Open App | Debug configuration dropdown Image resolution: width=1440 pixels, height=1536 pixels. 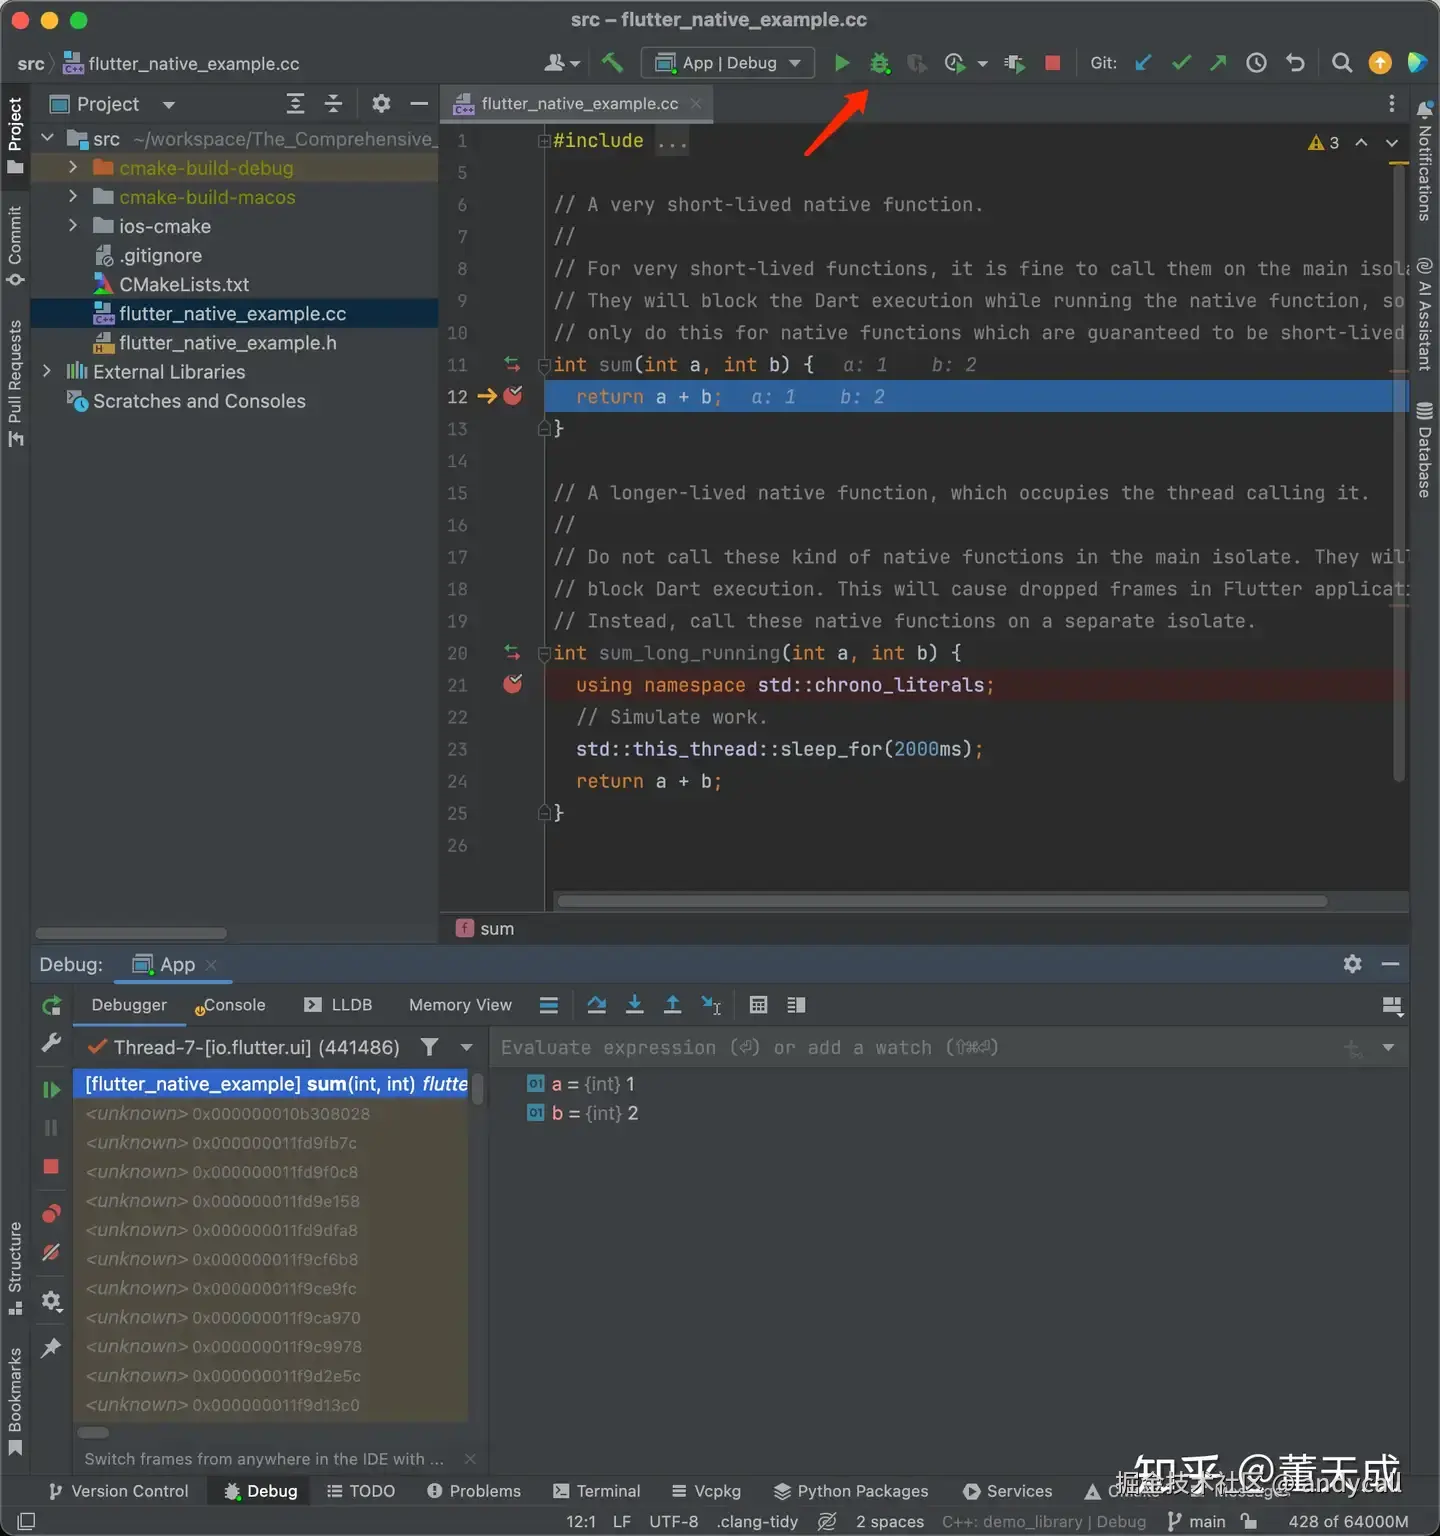728,63
